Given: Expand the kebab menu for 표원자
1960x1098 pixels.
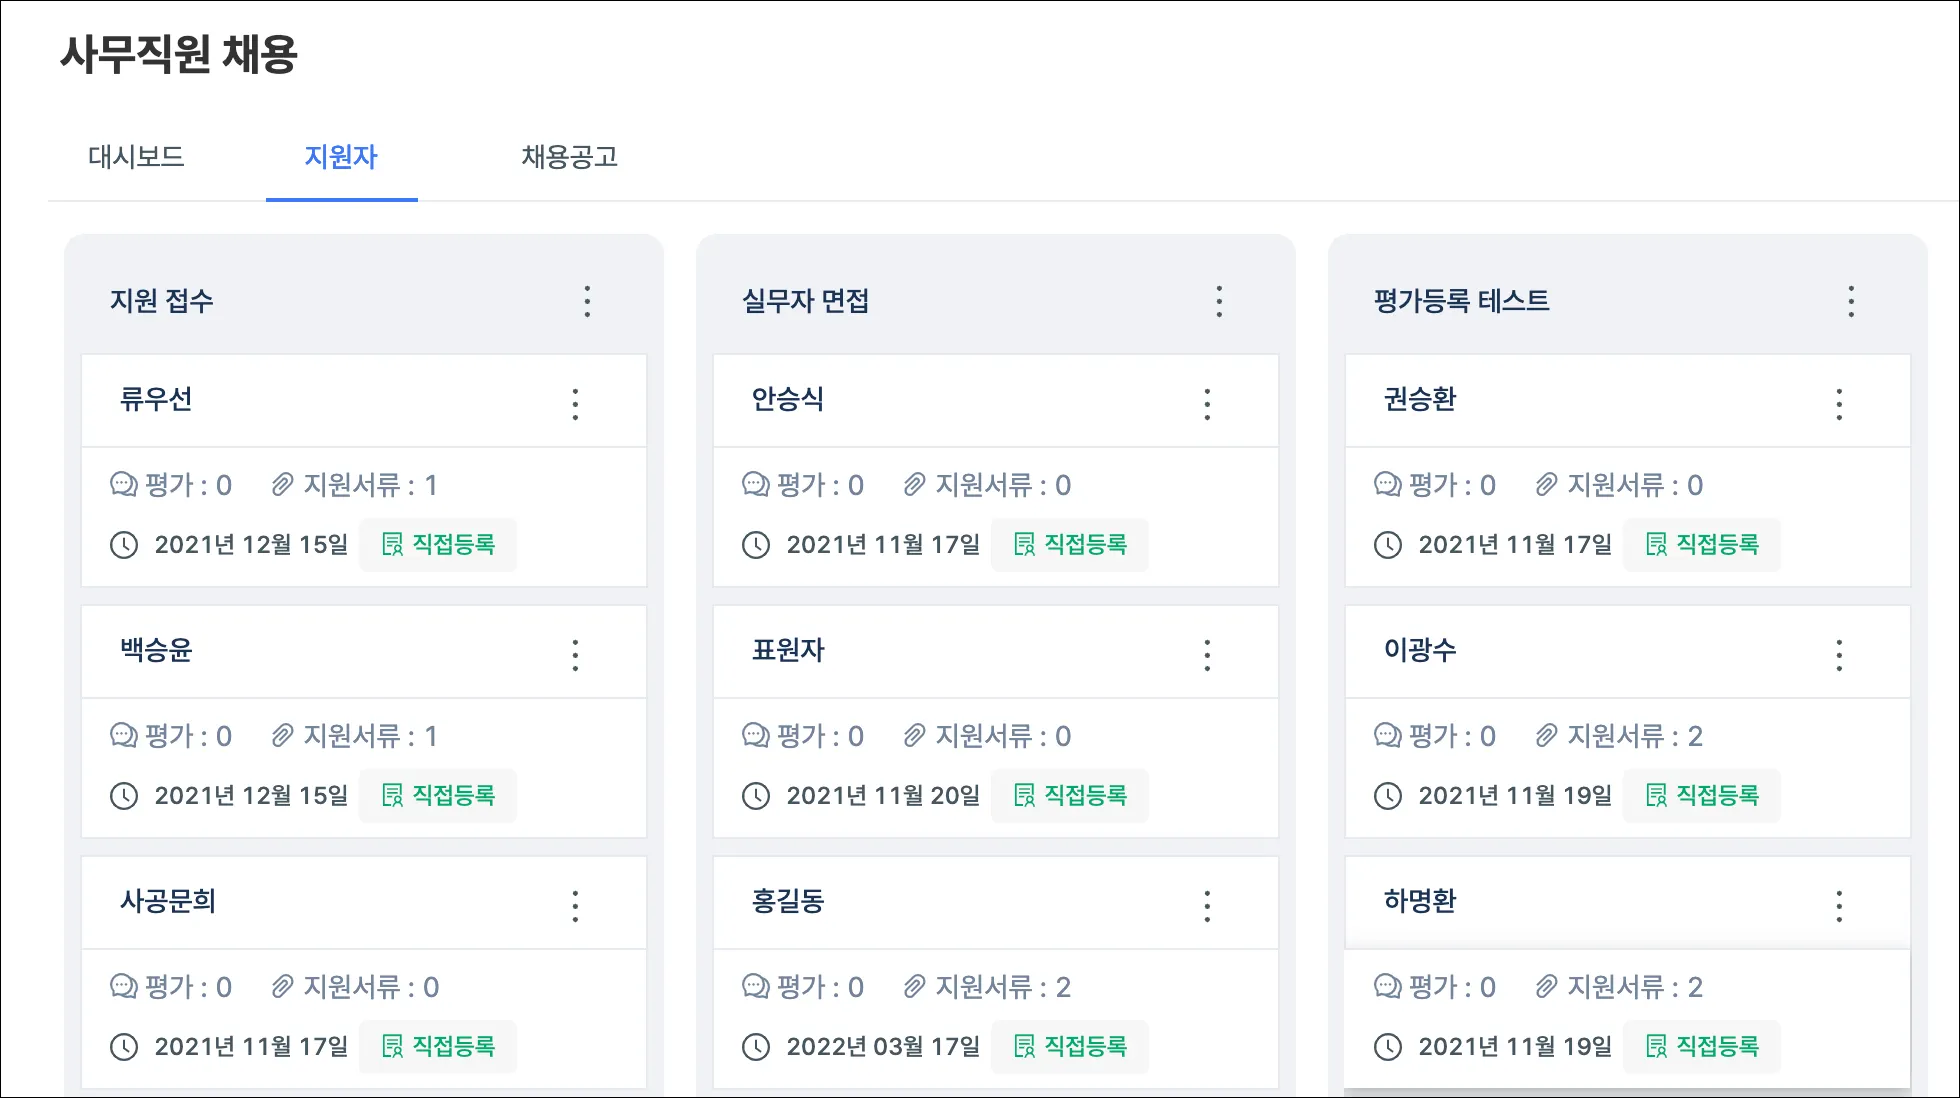Looking at the screenshot, I should click(1207, 655).
